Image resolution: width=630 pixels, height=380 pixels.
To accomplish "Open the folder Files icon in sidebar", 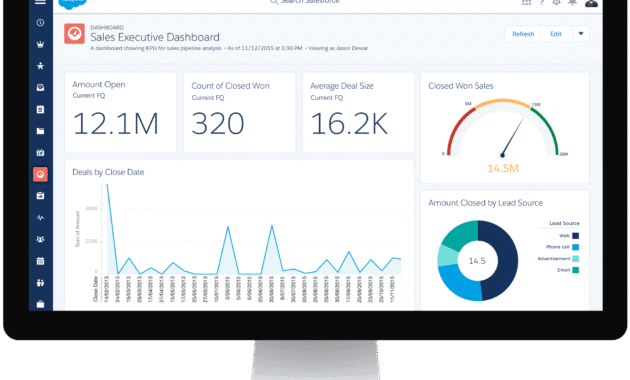I will tap(40, 131).
